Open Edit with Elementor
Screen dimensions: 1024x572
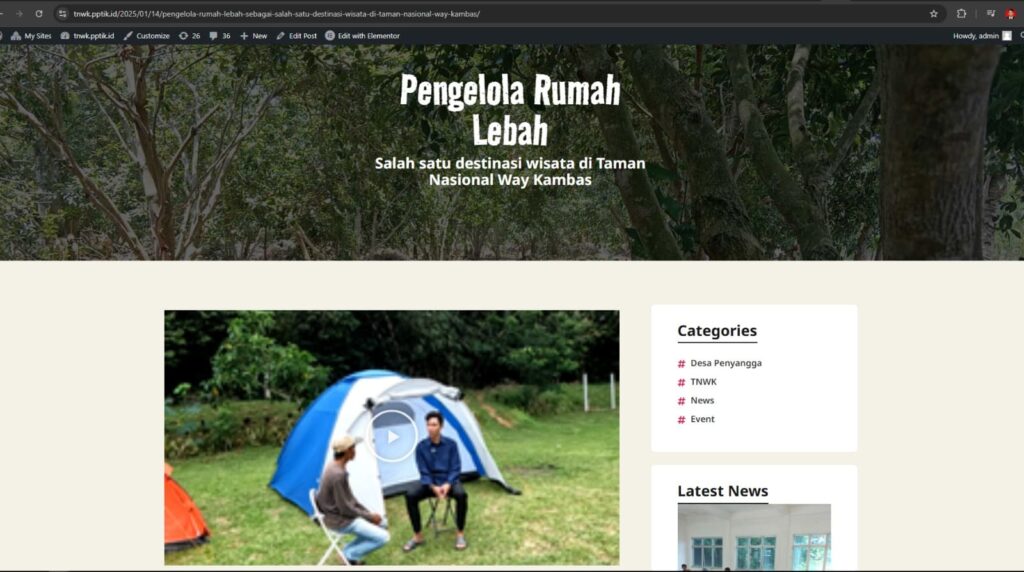[362, 36]
